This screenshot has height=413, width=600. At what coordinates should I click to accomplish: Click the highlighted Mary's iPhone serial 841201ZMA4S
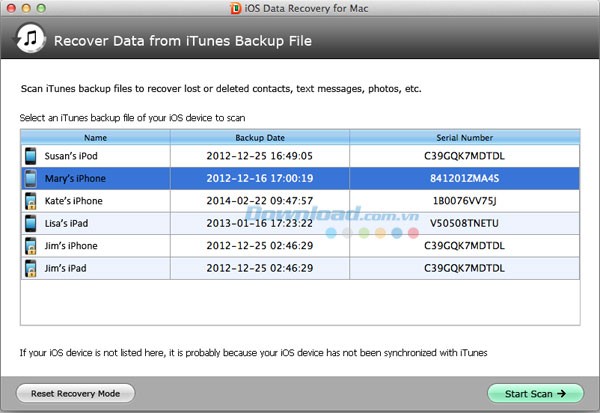[464, 179]
